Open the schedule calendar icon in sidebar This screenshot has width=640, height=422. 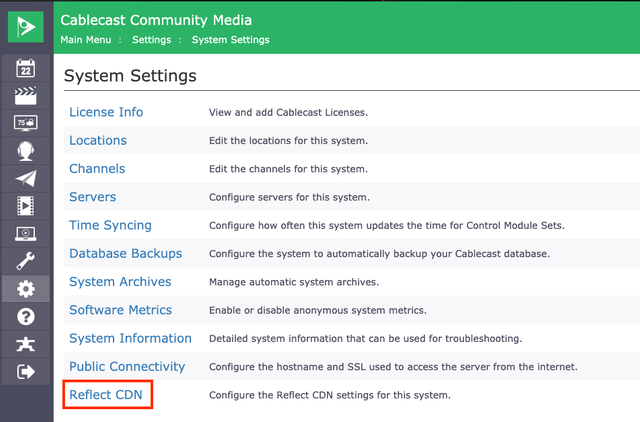[26, 68]
